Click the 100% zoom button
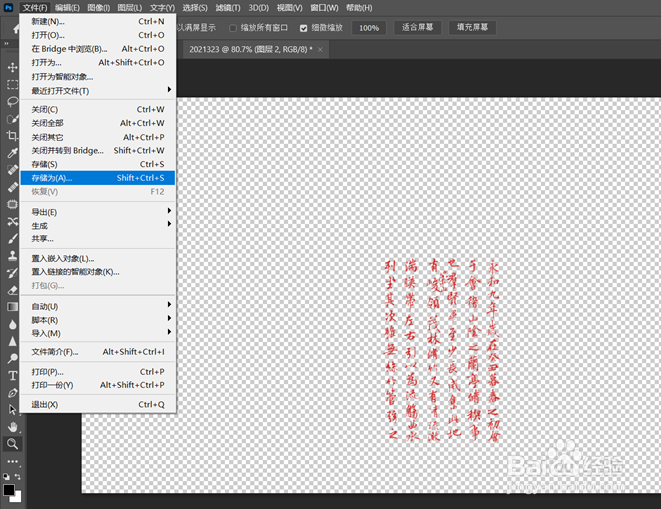The image size is (661, 509). pyautogui.click(x=369, y=28)
